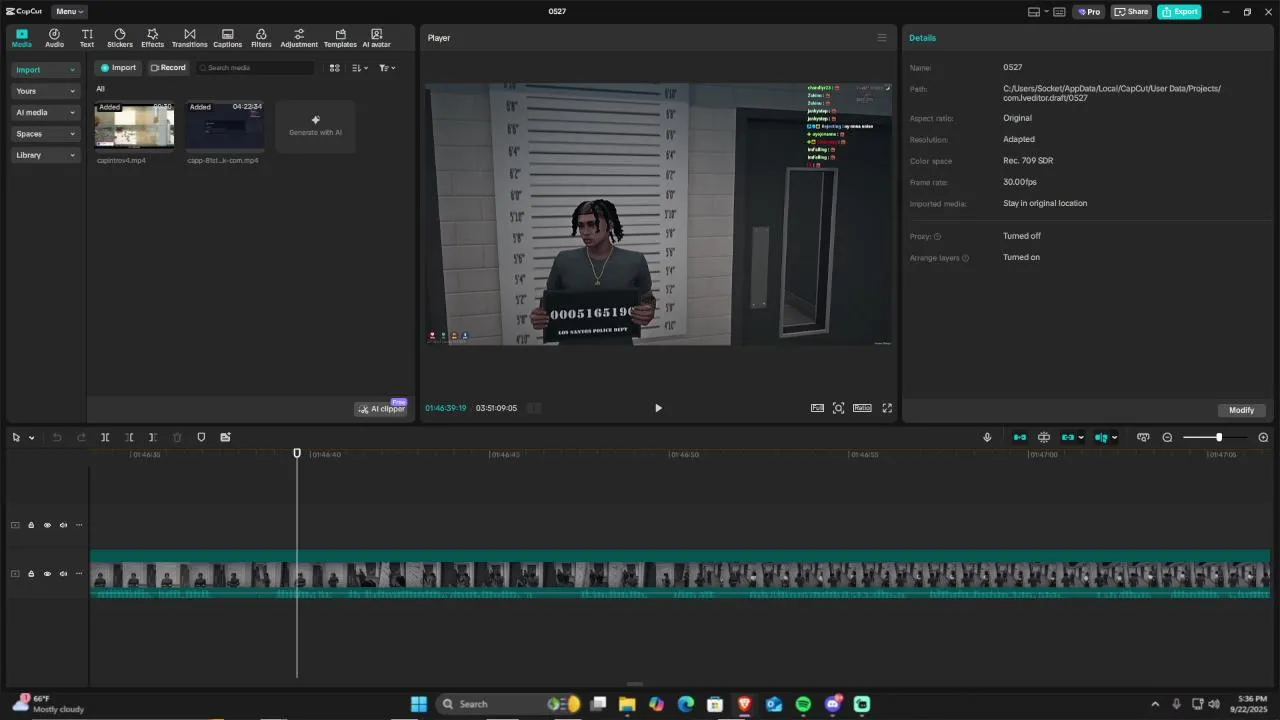Switch to the Media tab

click(x=22, y=38)
